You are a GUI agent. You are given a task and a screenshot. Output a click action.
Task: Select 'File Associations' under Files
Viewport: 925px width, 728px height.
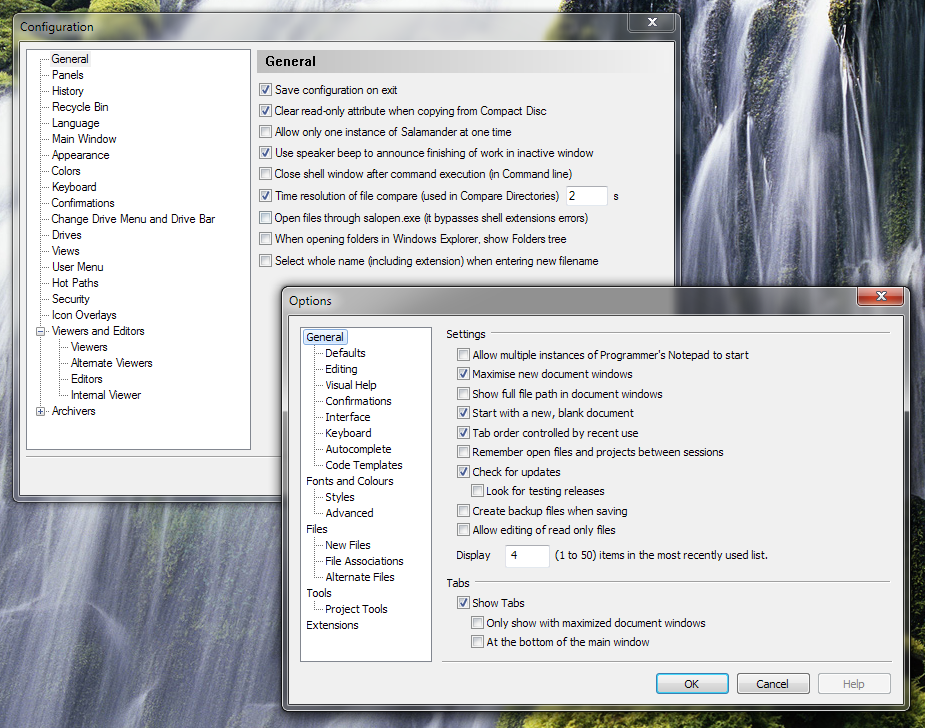click(x=364, y=561)
